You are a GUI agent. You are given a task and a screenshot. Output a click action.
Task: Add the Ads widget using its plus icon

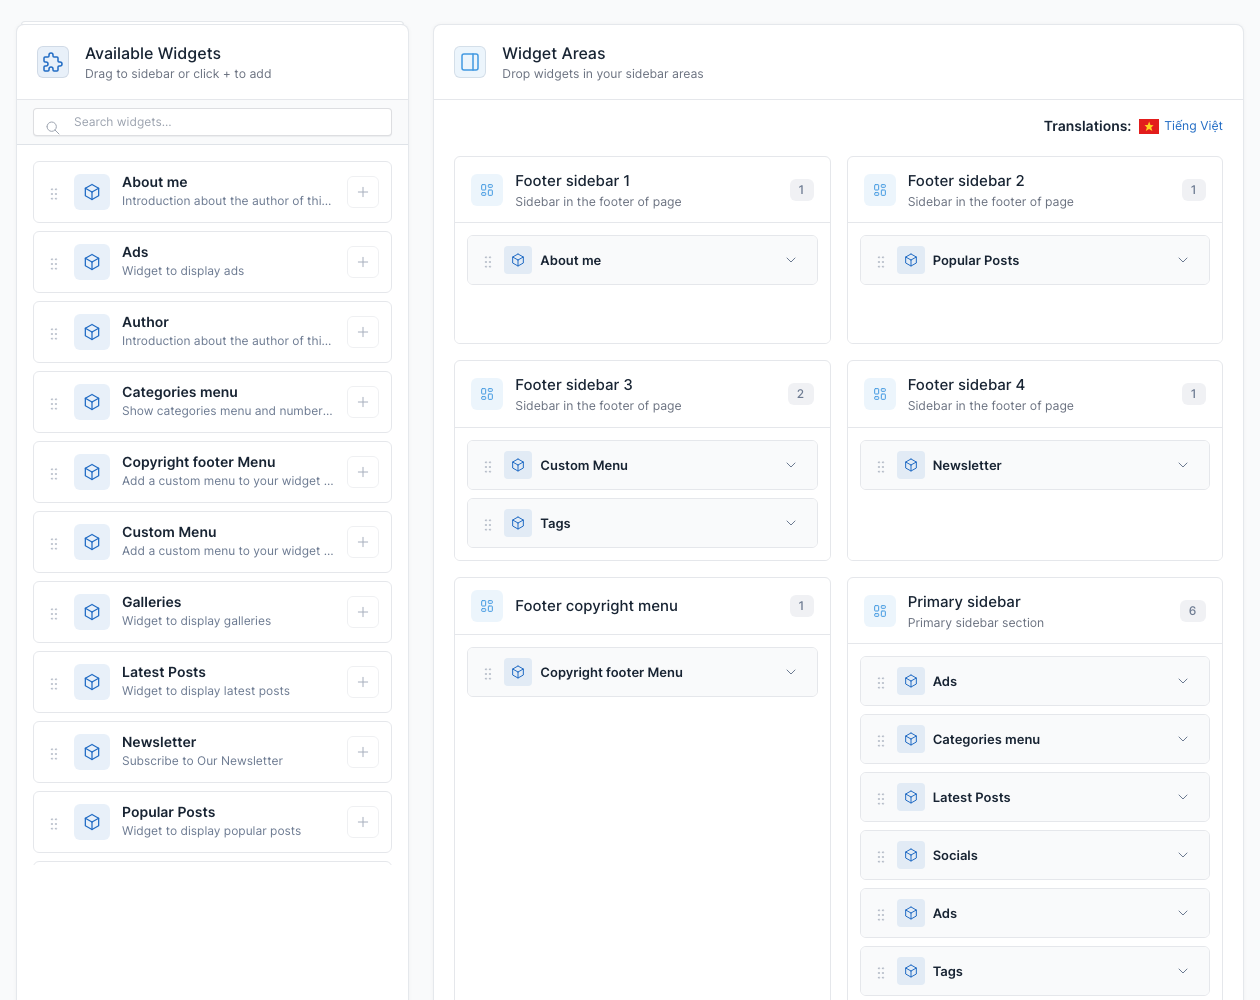363,262
